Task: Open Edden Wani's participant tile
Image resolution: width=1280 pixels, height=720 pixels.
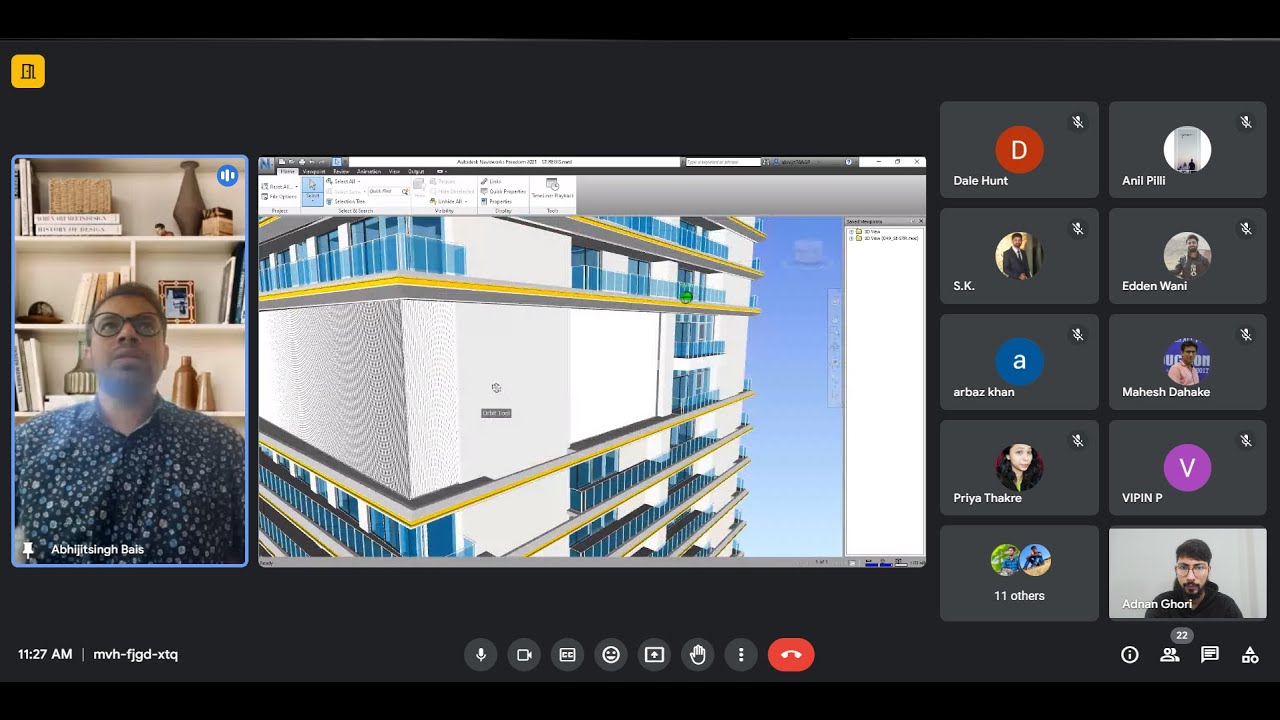Action: point(1188,255)
